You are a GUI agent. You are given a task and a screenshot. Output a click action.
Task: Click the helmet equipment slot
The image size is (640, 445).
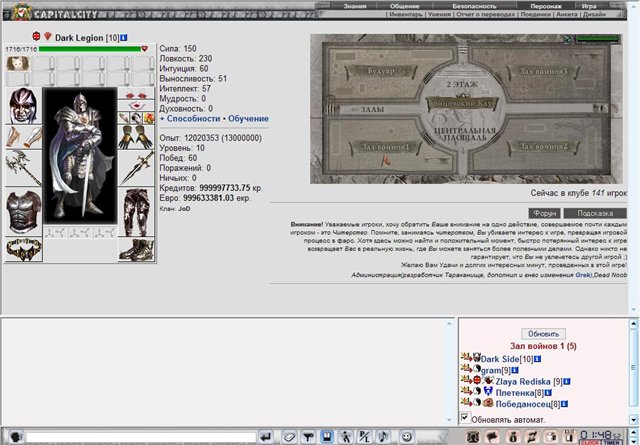click(24, 105)
